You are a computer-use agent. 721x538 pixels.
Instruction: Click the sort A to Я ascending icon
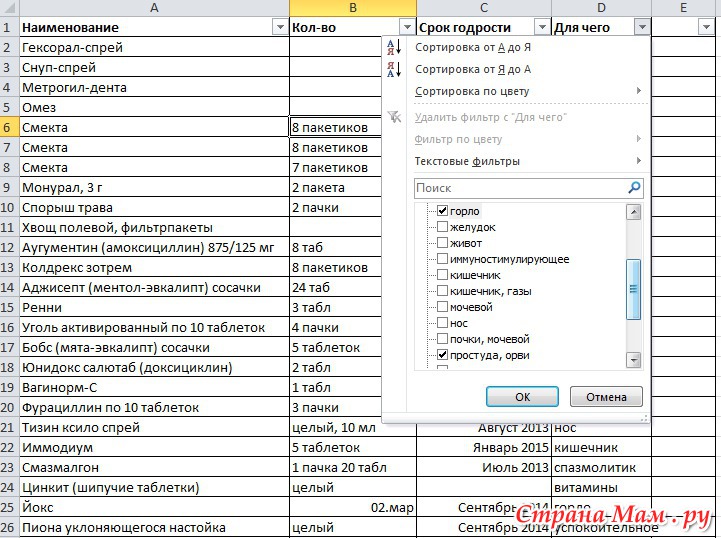tap(394, 47)
